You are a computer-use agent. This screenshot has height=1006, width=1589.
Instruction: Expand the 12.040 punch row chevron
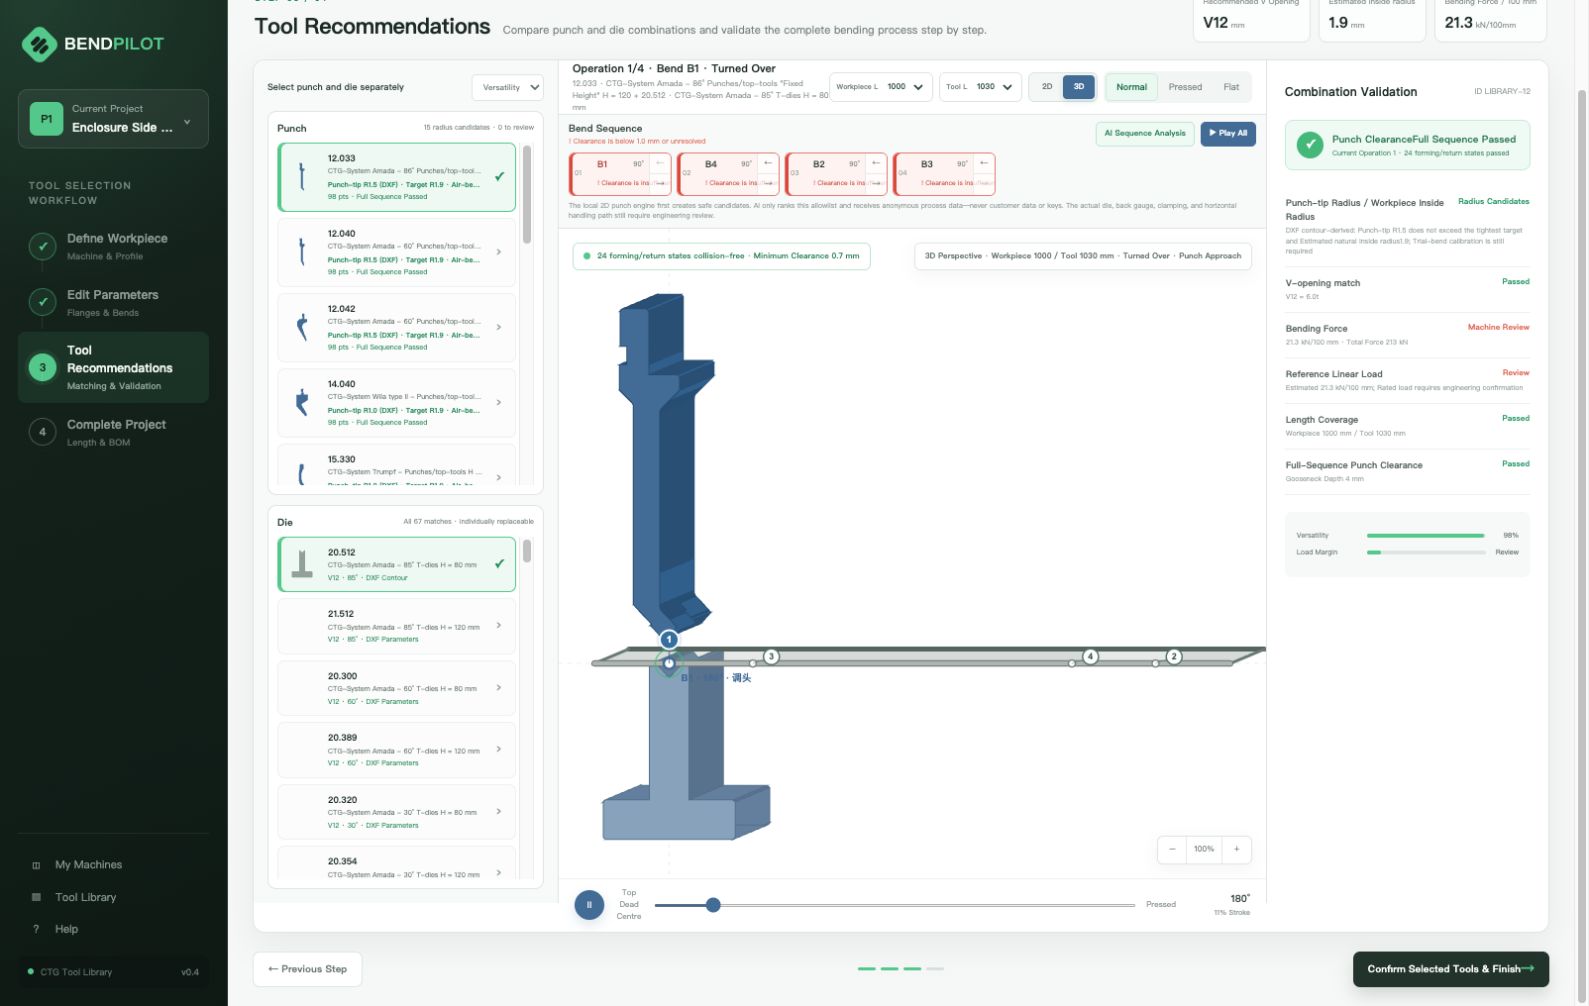[499, 252]
